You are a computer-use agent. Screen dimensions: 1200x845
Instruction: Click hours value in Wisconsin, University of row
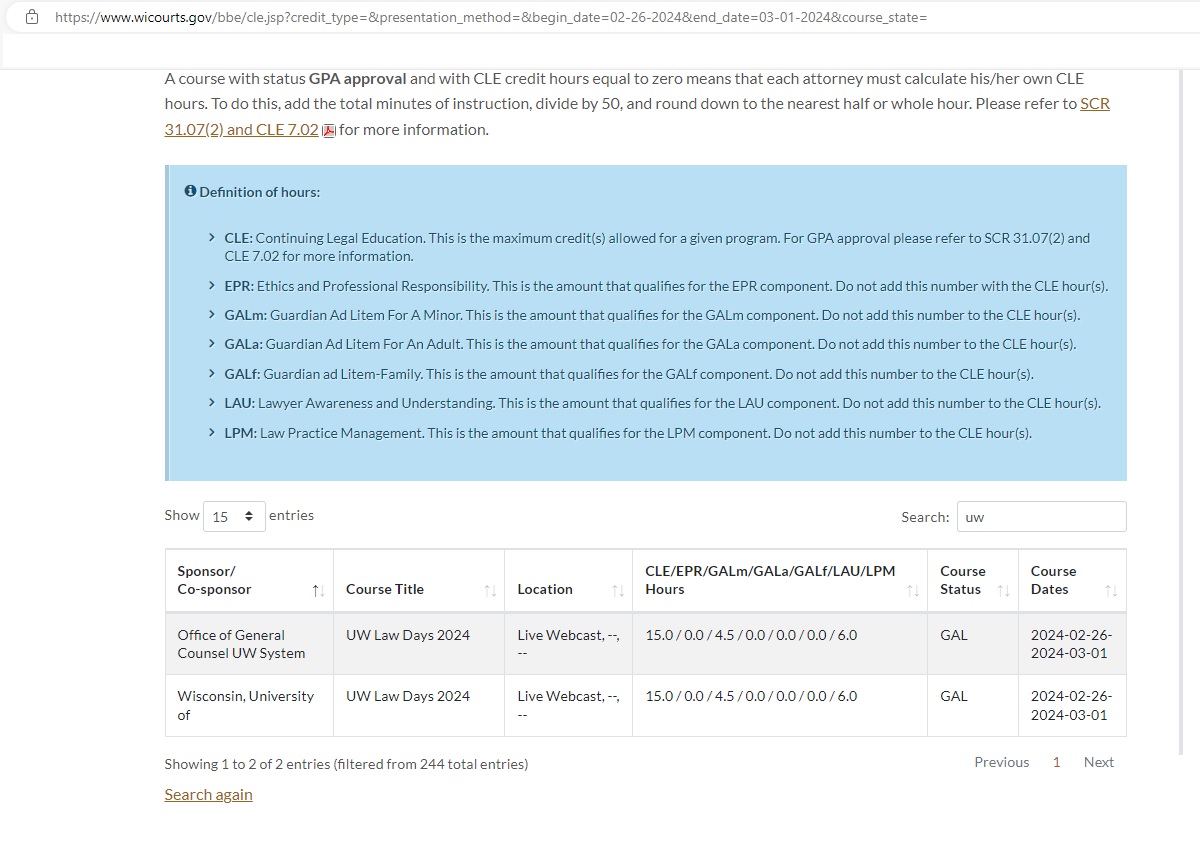point(751,696)
